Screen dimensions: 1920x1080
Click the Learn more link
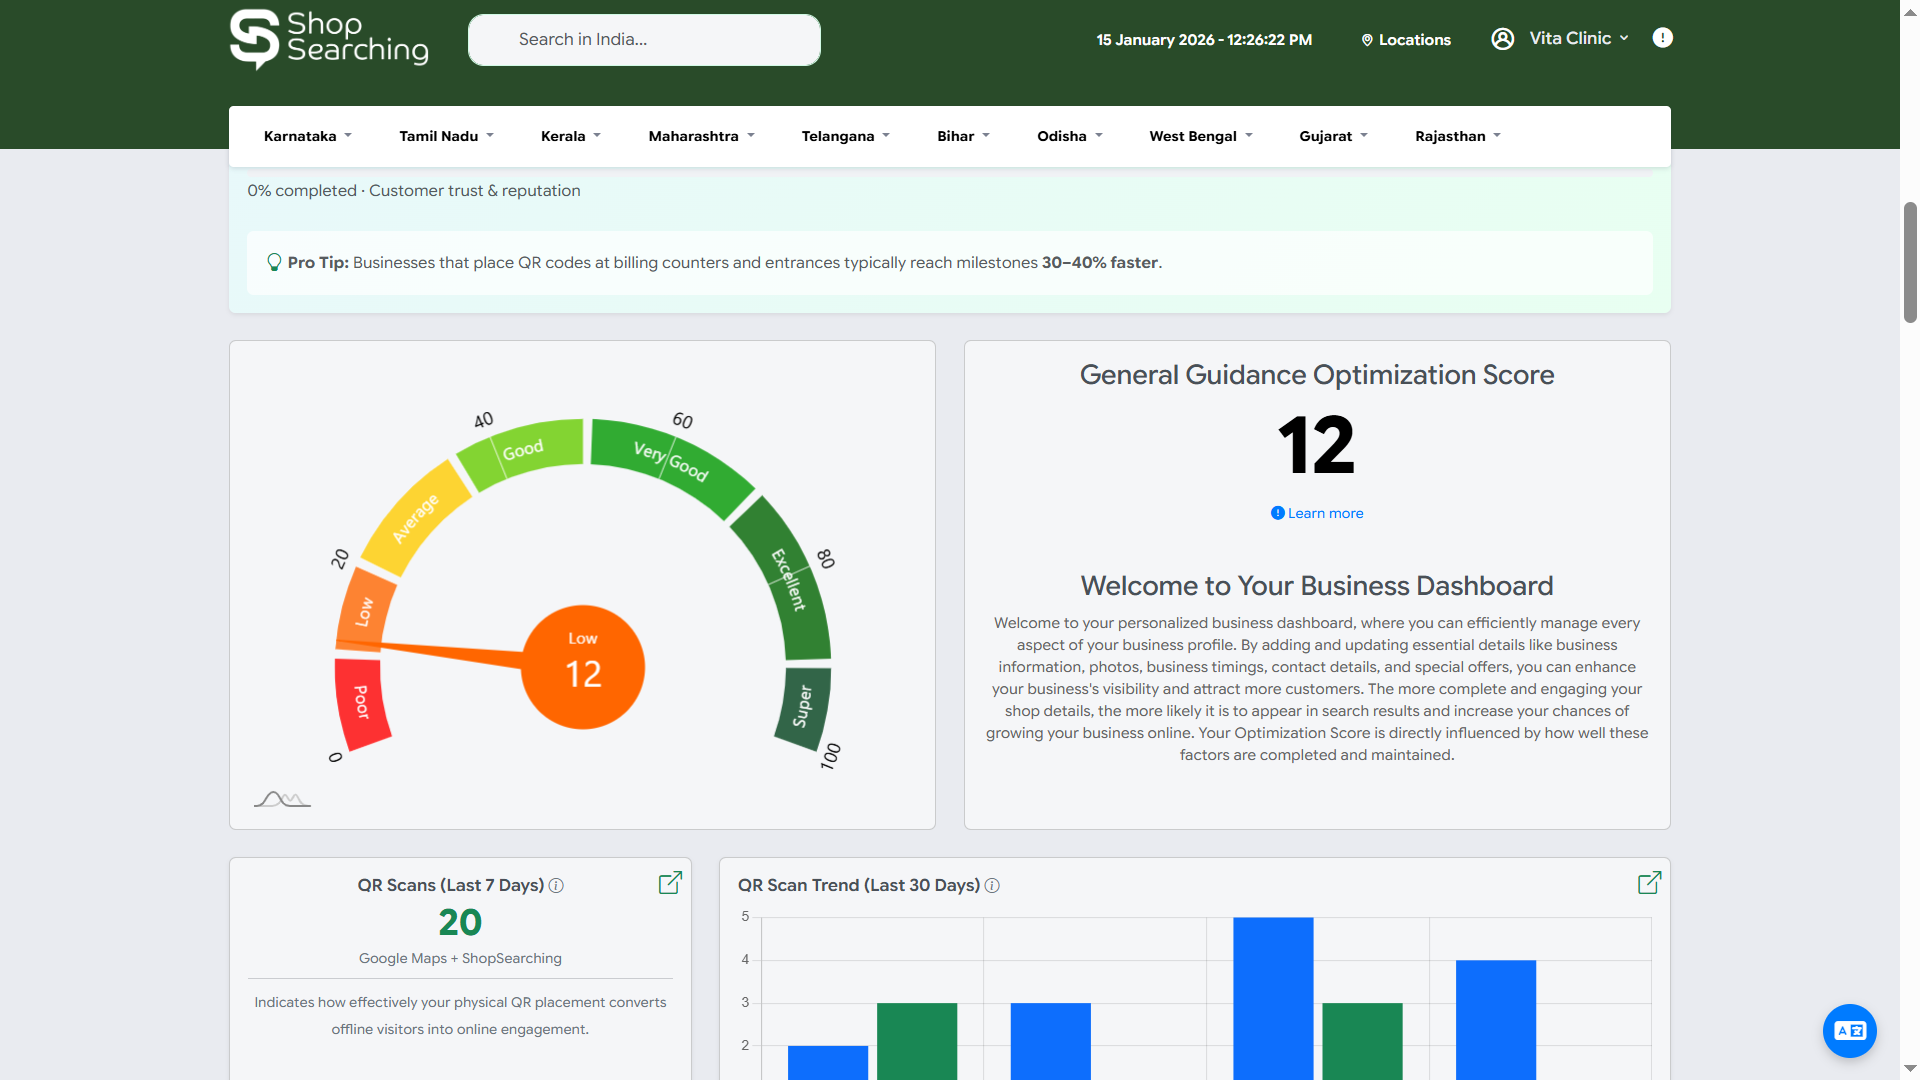pos(1324,513)
